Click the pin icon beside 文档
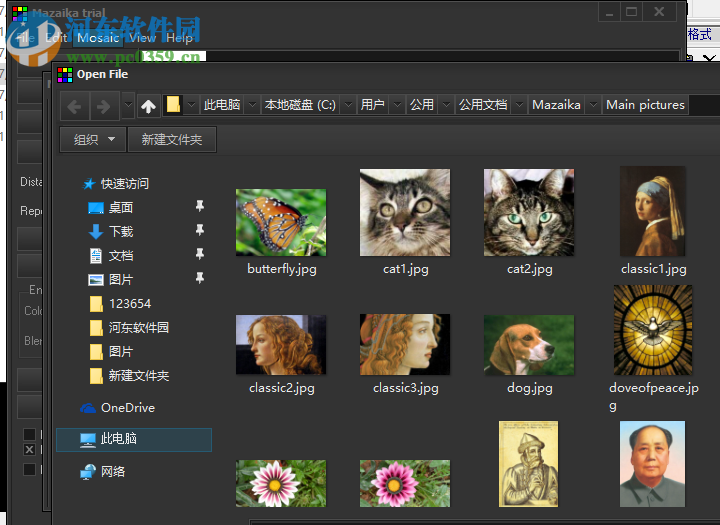 pos(200,254)
